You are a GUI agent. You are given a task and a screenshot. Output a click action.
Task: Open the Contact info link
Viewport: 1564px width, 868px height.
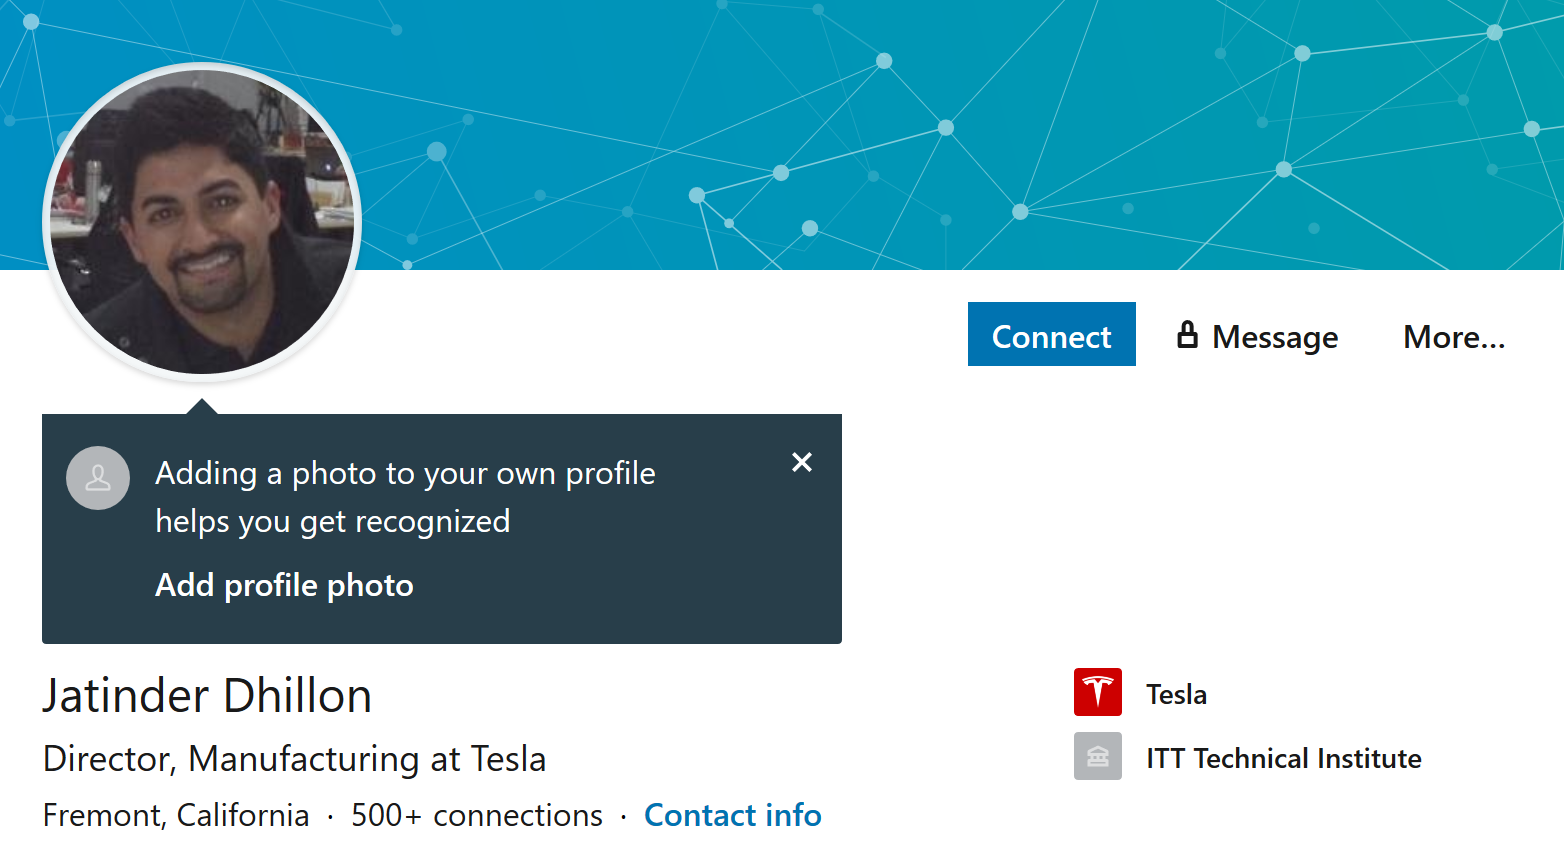732,815
